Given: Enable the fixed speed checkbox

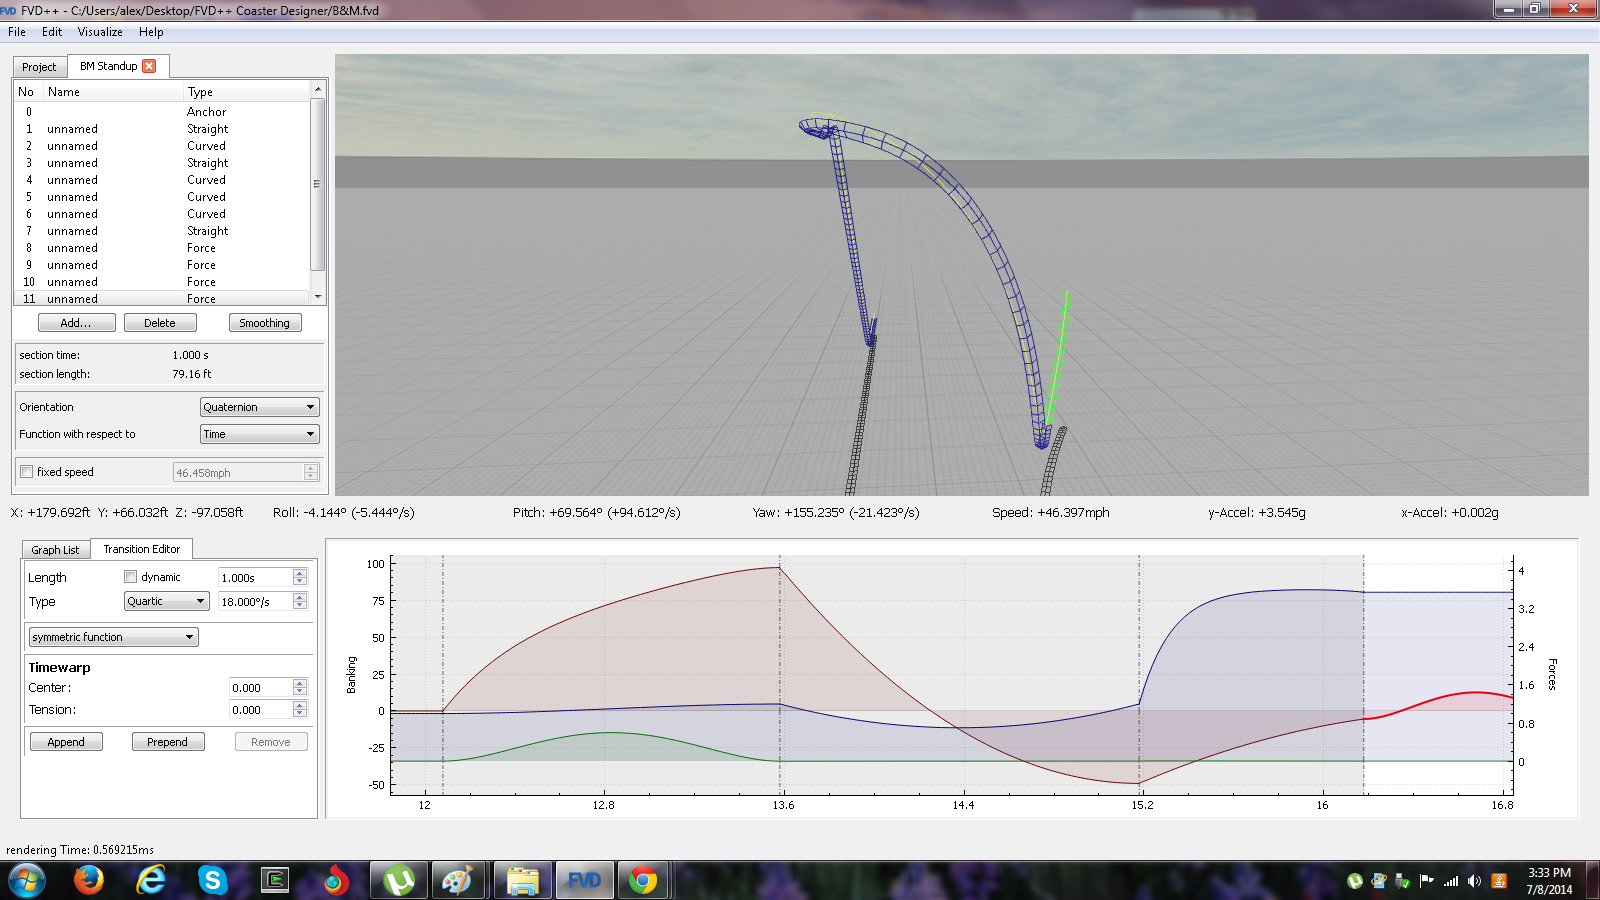Looking at the screenshot, I should pyautogui.click(x=27, y=472).
